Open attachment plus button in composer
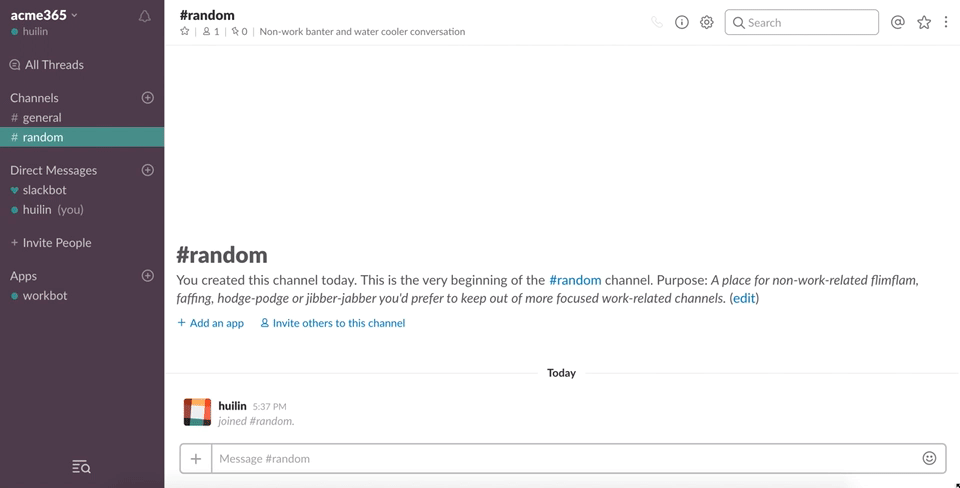Screen dimensions: 960x488 click(x=196, y=458)
